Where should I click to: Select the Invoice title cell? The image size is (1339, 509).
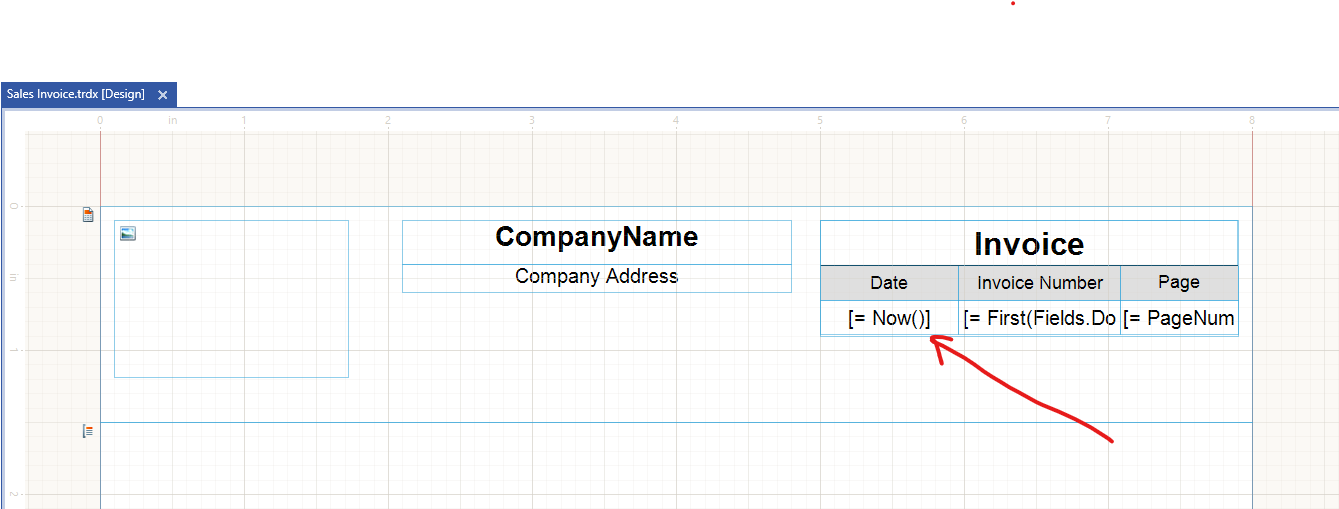coord(1028,244)
